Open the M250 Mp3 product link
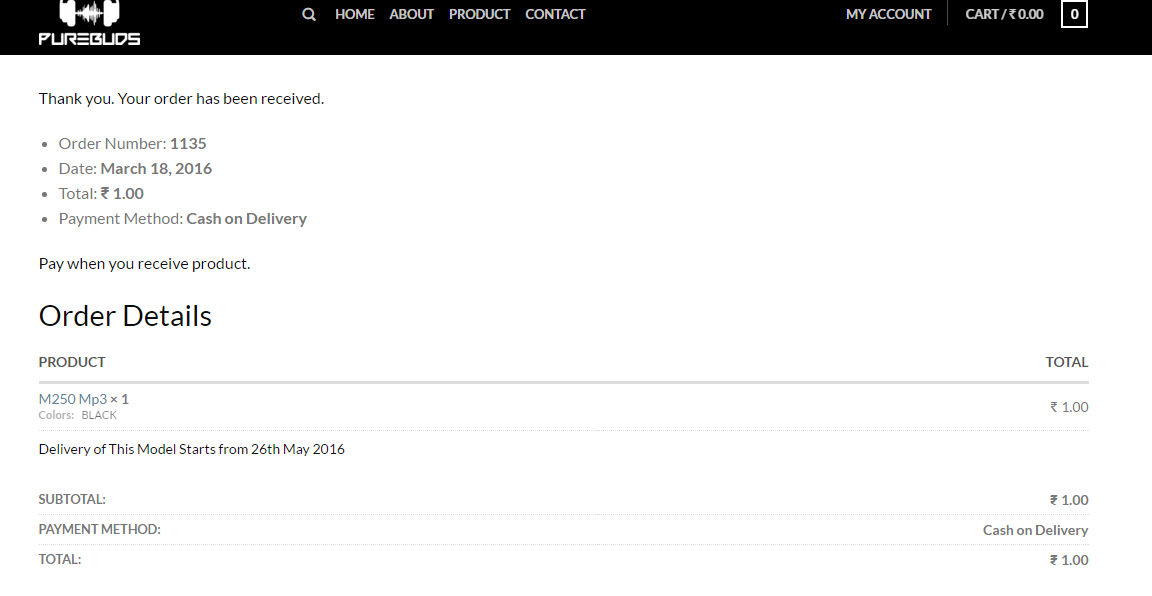The image size is (1152, 596). (x=73, y=399)
